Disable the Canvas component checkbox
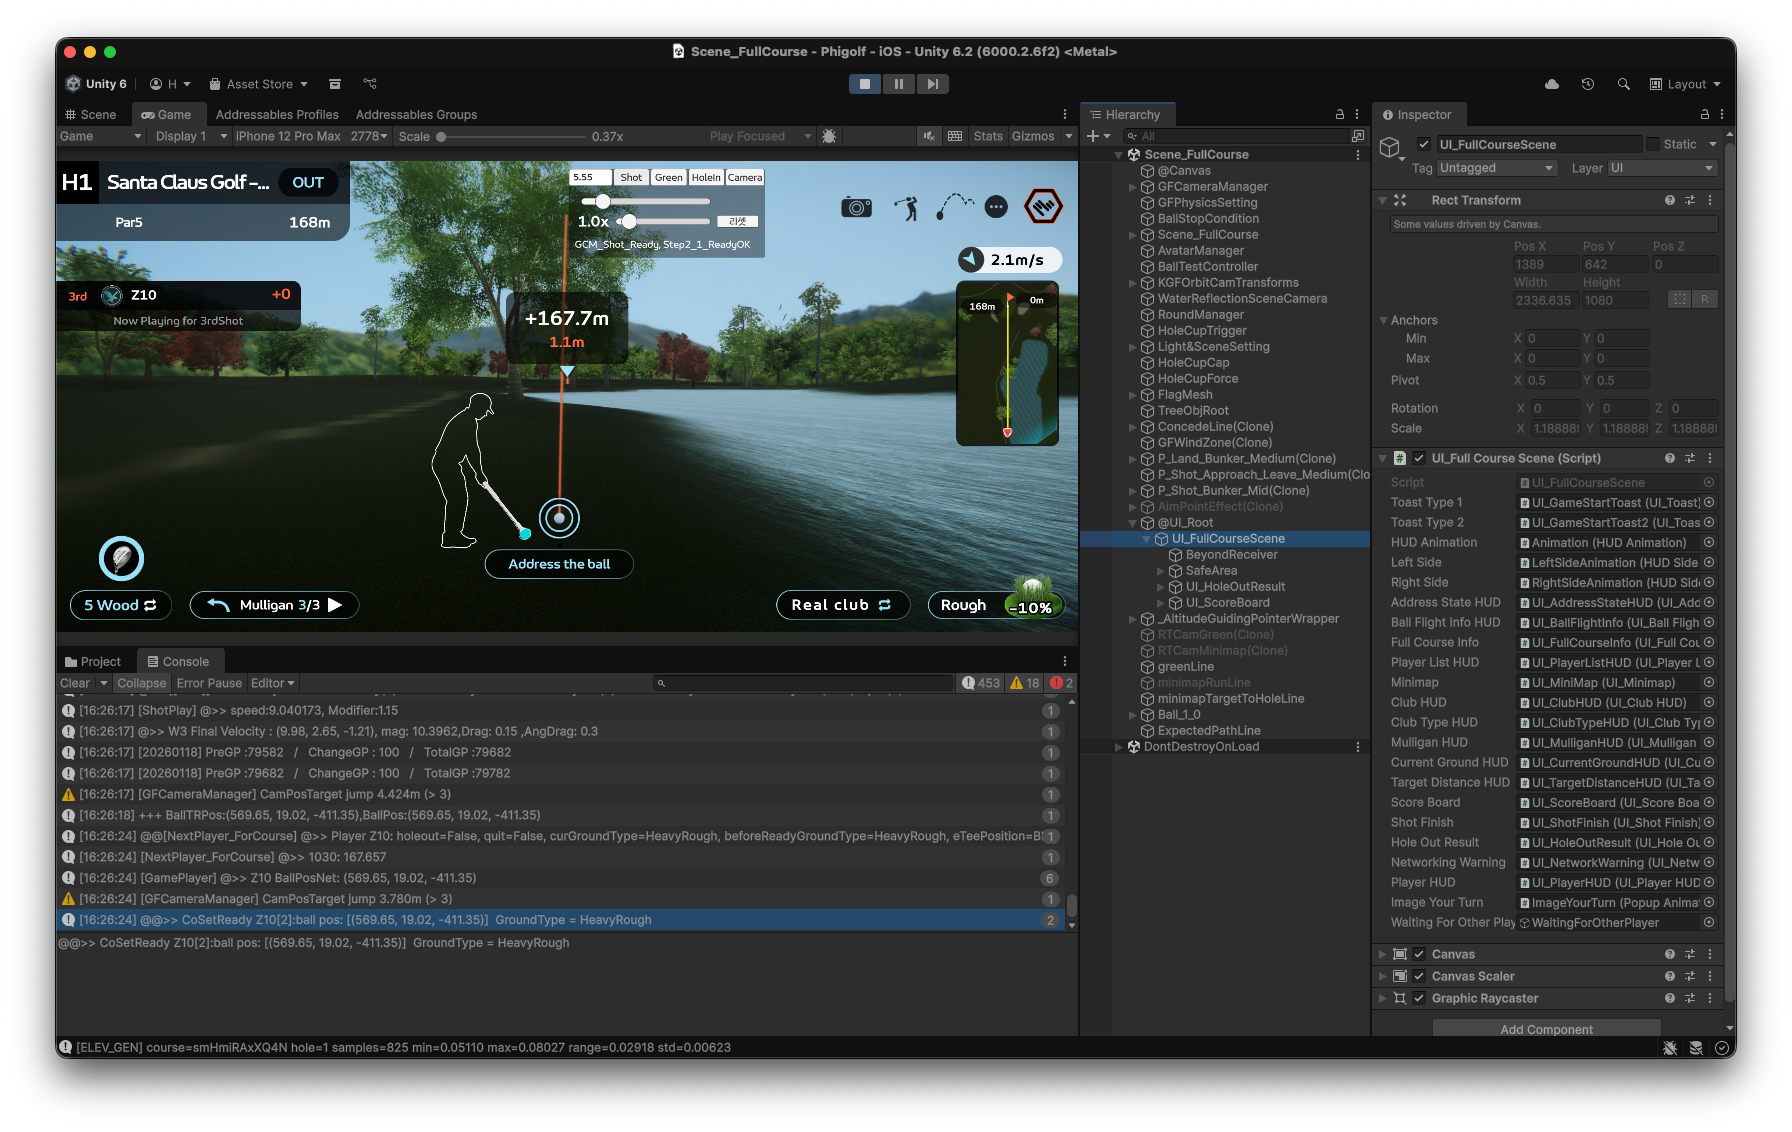Viewport: 1792px width, 1132px height. click(1419, 954)
